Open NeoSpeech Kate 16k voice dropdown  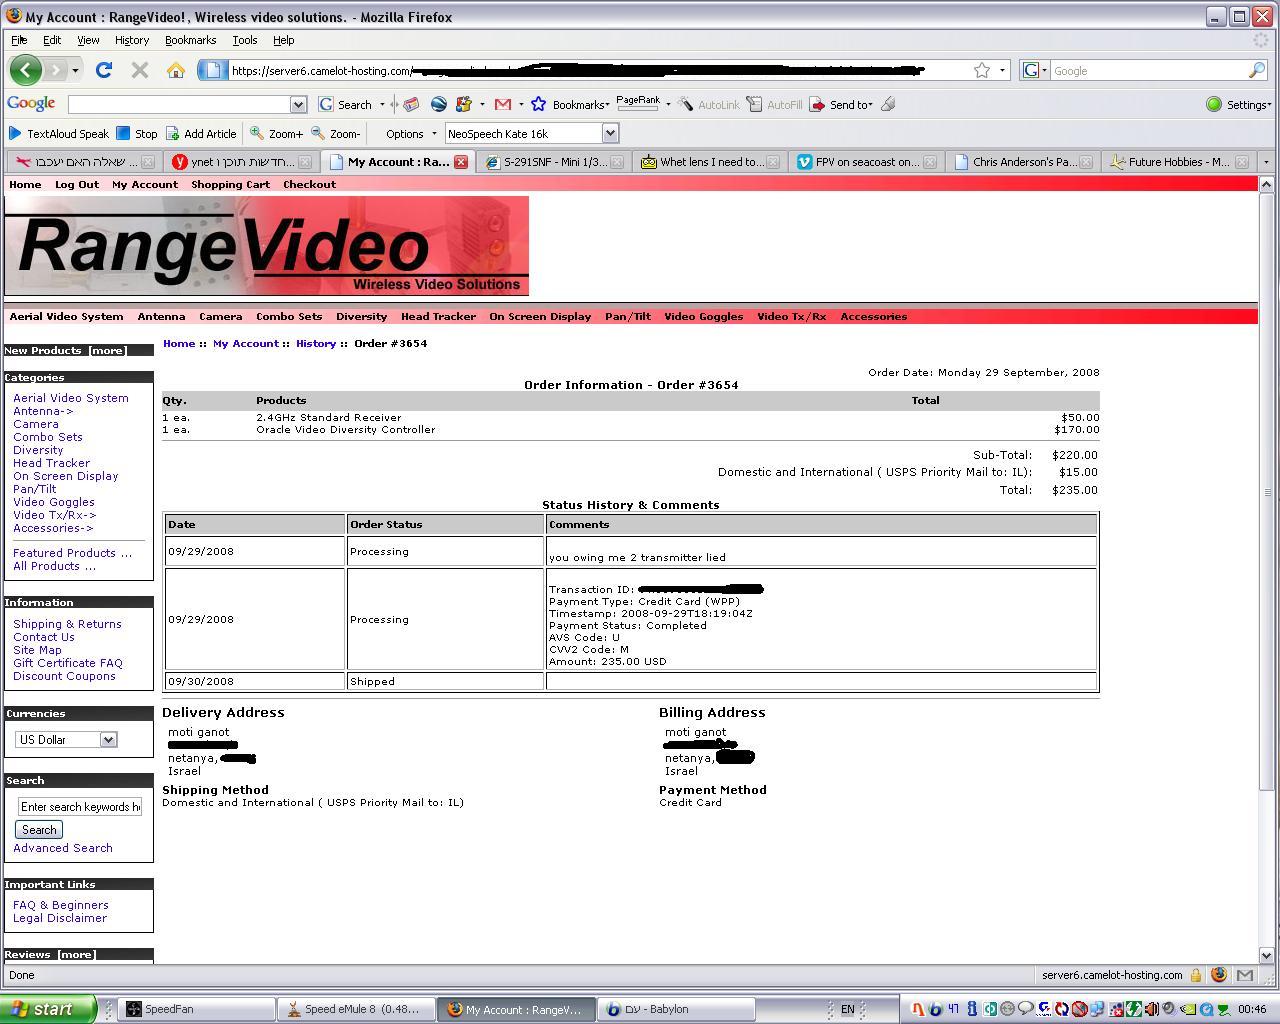[610, 133]
